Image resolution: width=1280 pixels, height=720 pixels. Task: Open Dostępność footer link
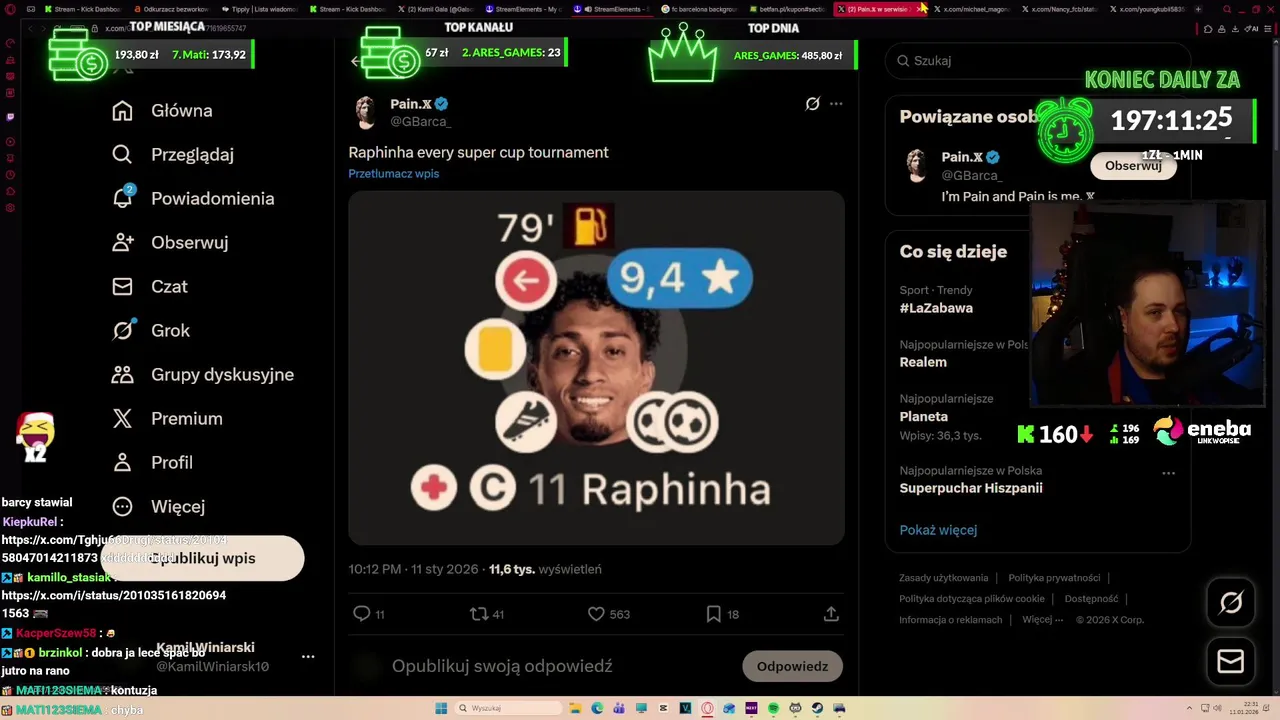(x=1092, y=599)
